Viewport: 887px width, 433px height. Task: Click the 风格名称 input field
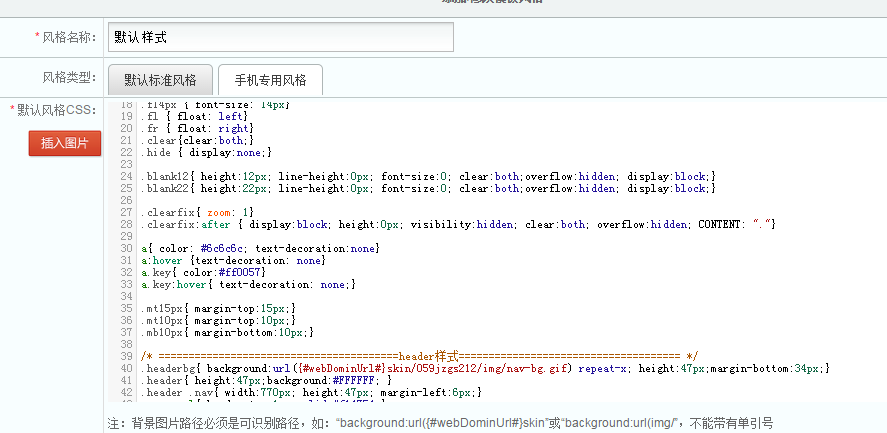point(280,37)
